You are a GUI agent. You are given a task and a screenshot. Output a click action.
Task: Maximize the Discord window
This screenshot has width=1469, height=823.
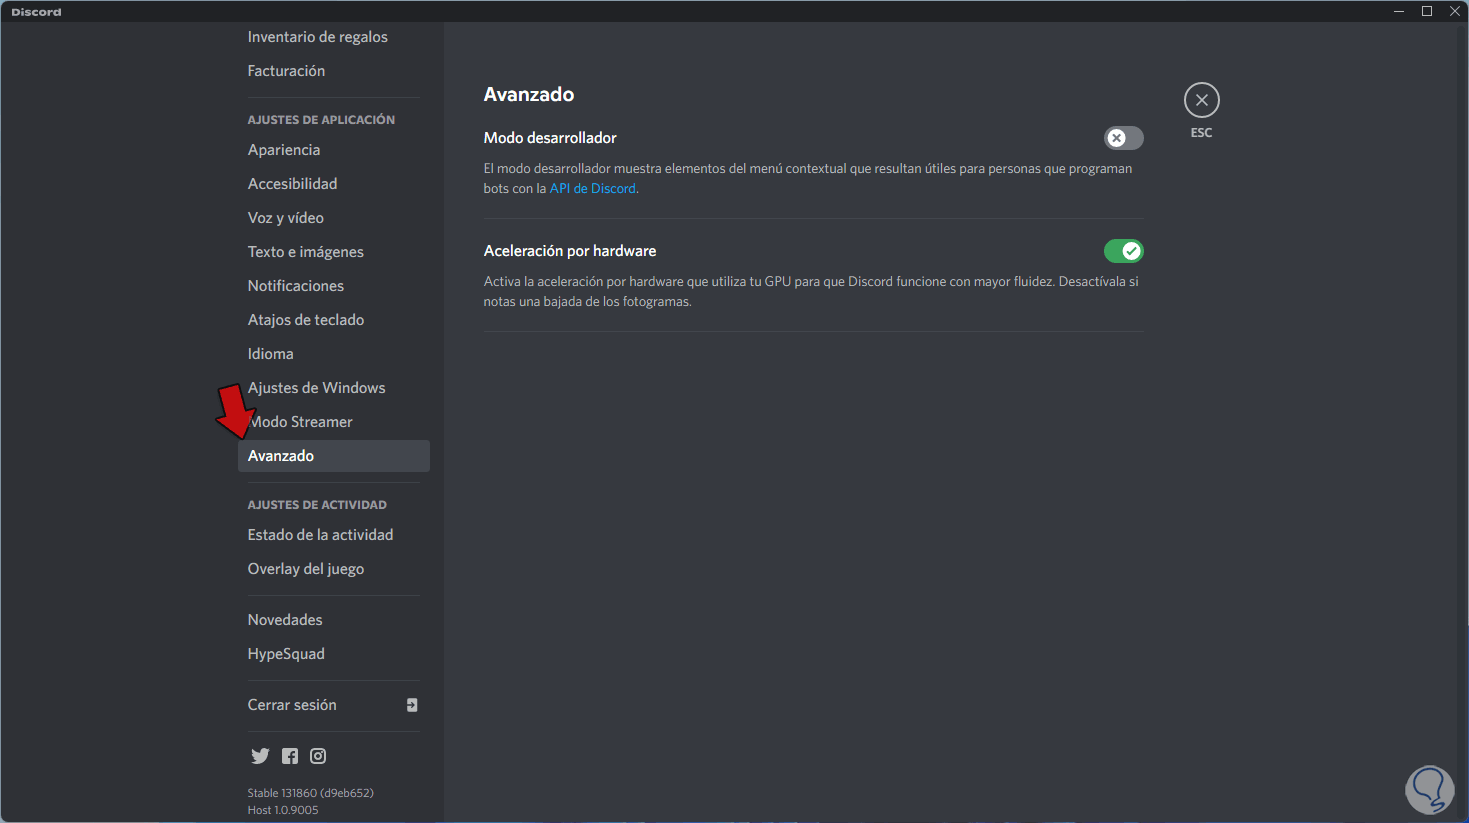click(1427, 11)
